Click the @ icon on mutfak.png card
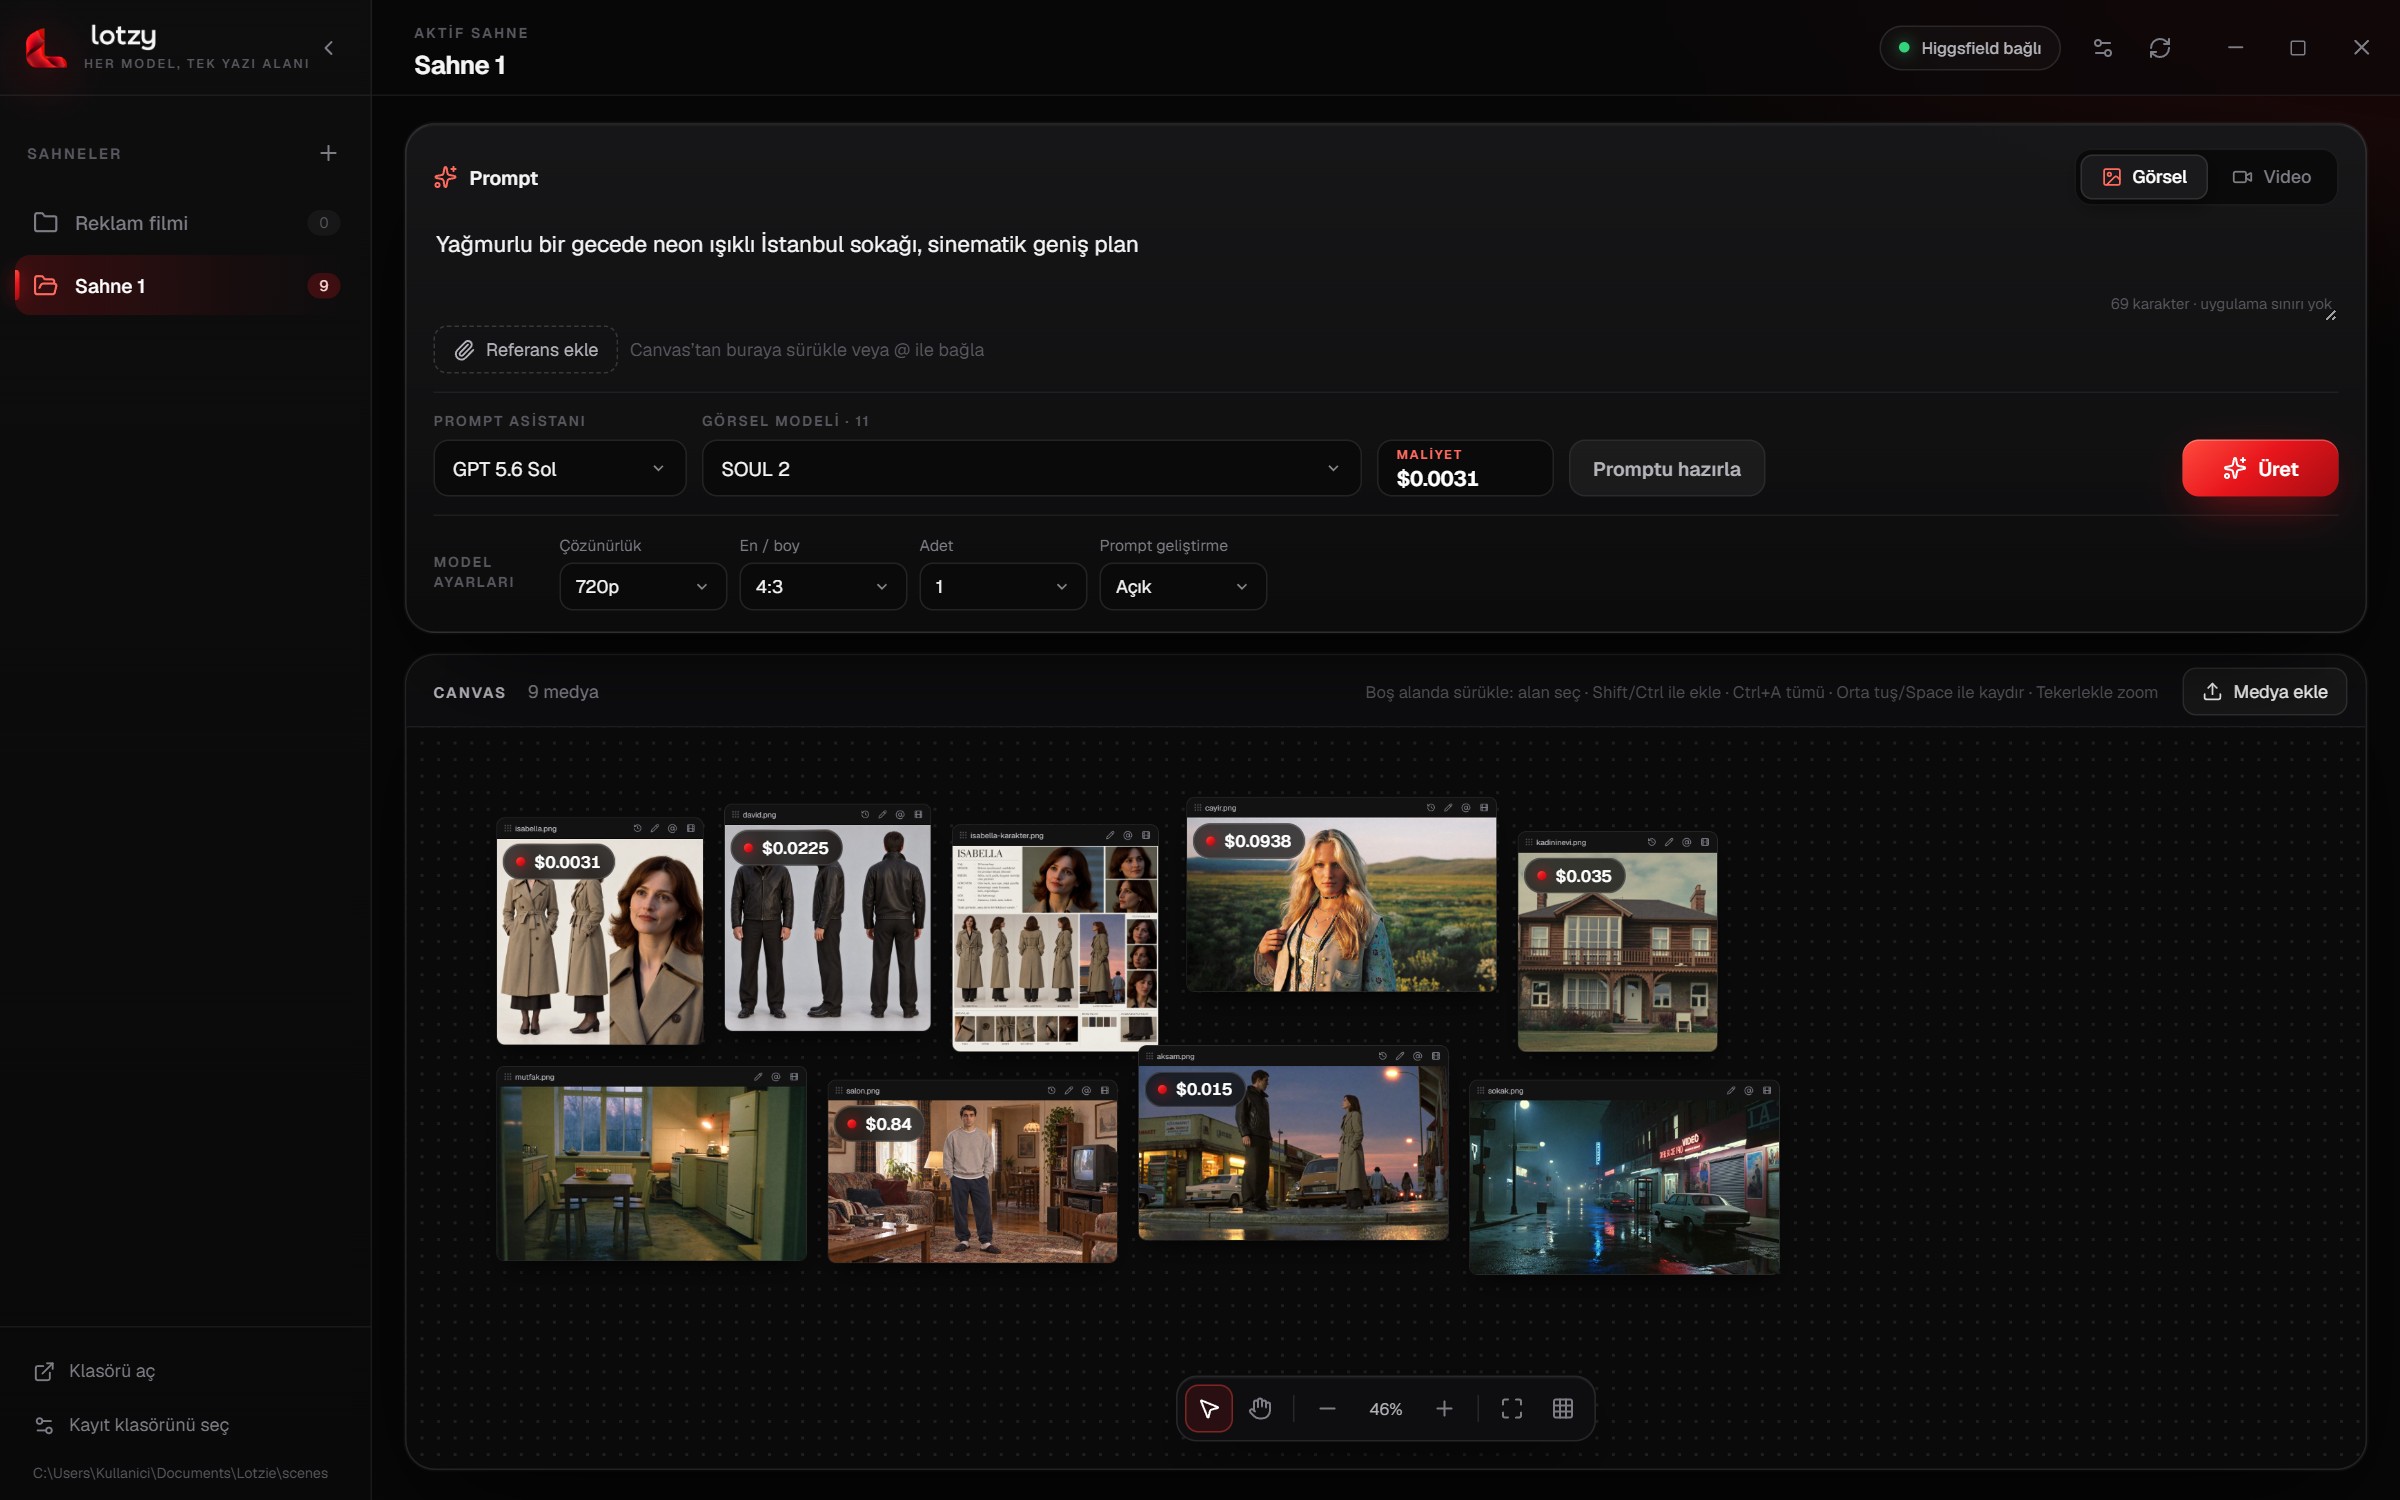The image size is (2400, 1500). [776, 1076]
